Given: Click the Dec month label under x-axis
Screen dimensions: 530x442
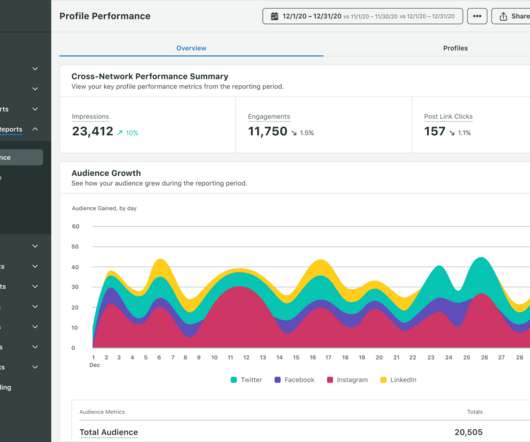Looking at the screenshot, I should point(95,365).
